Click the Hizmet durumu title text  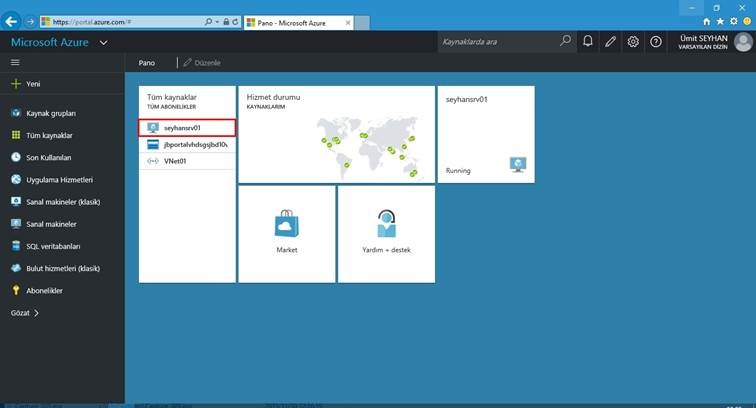(273, 97)
